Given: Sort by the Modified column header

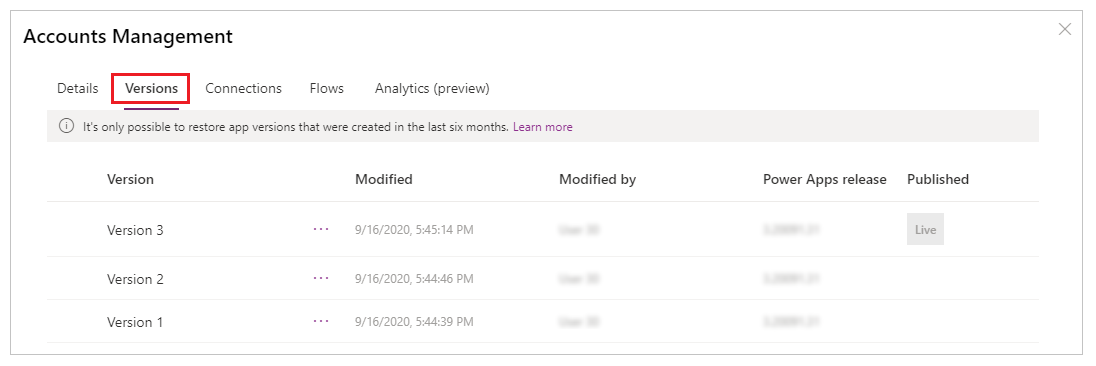Looking at the screenshot, I should [384, 180].
